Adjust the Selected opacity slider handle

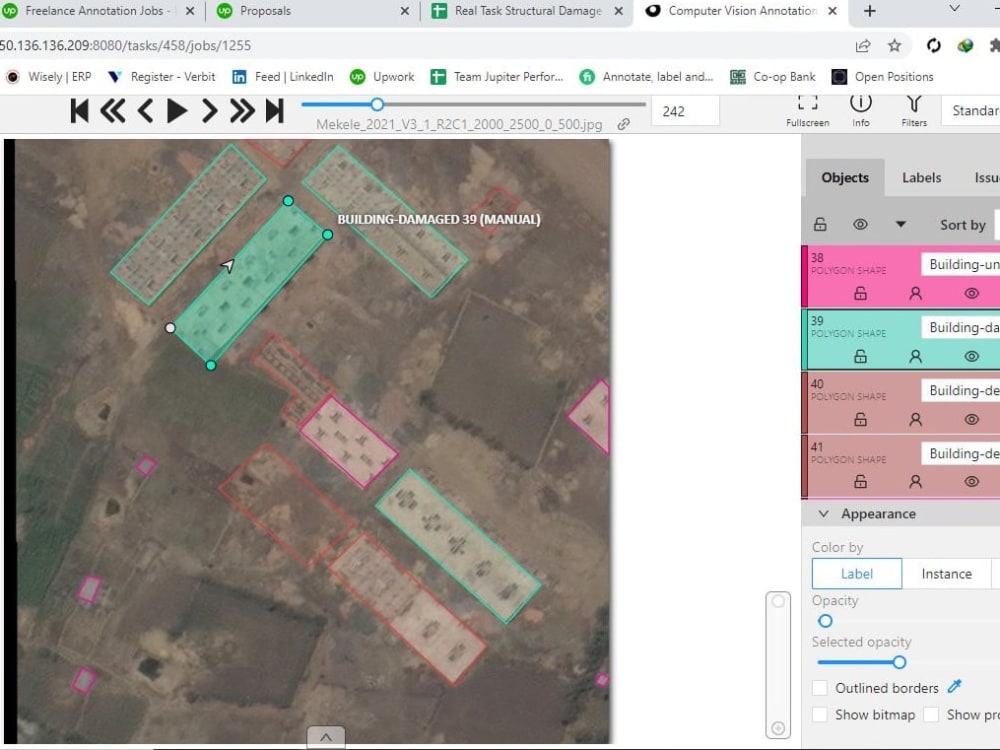click(899, 663)
